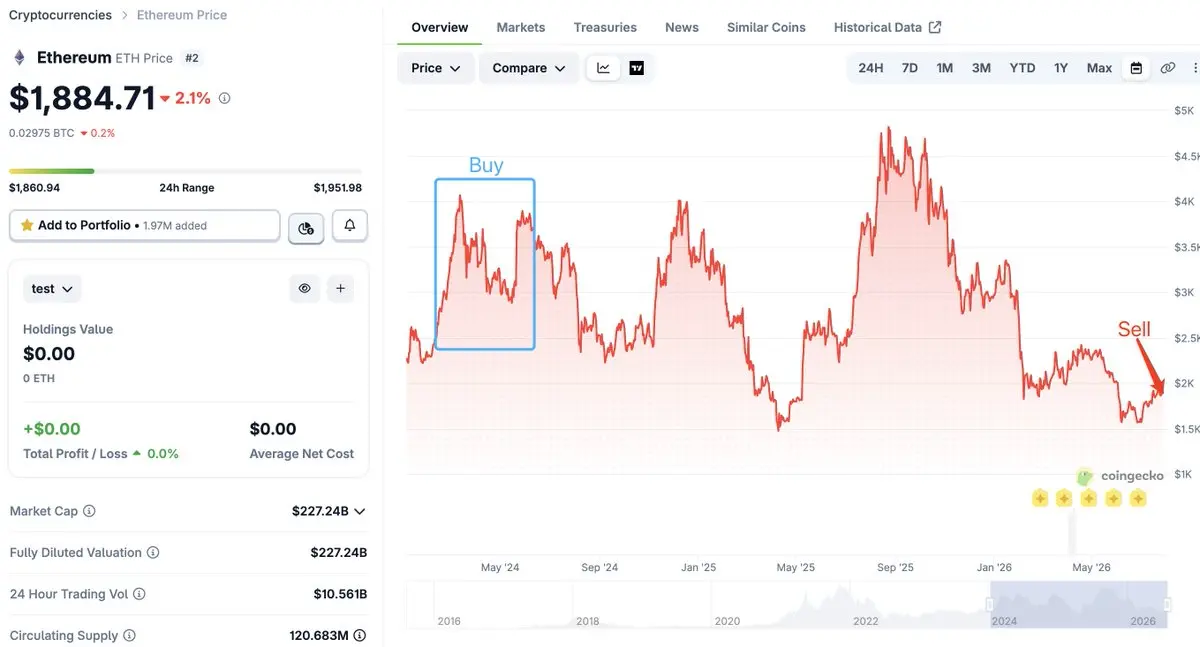The height and width of the screenshot is (647, 1200).
Task: Open the Price dropdown
Action: coord(436,68)
